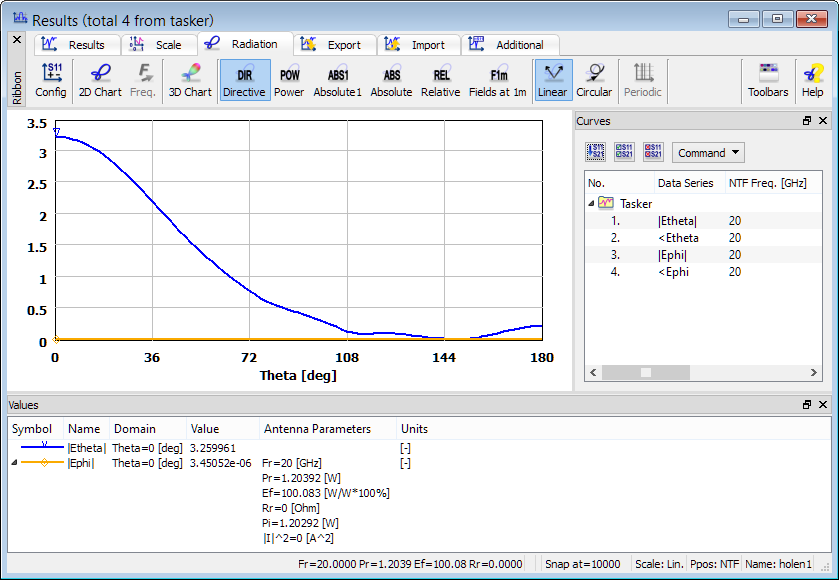Switch to the Export tab
The width and height of the screenshot is (839, 580).
pos(337,45)
